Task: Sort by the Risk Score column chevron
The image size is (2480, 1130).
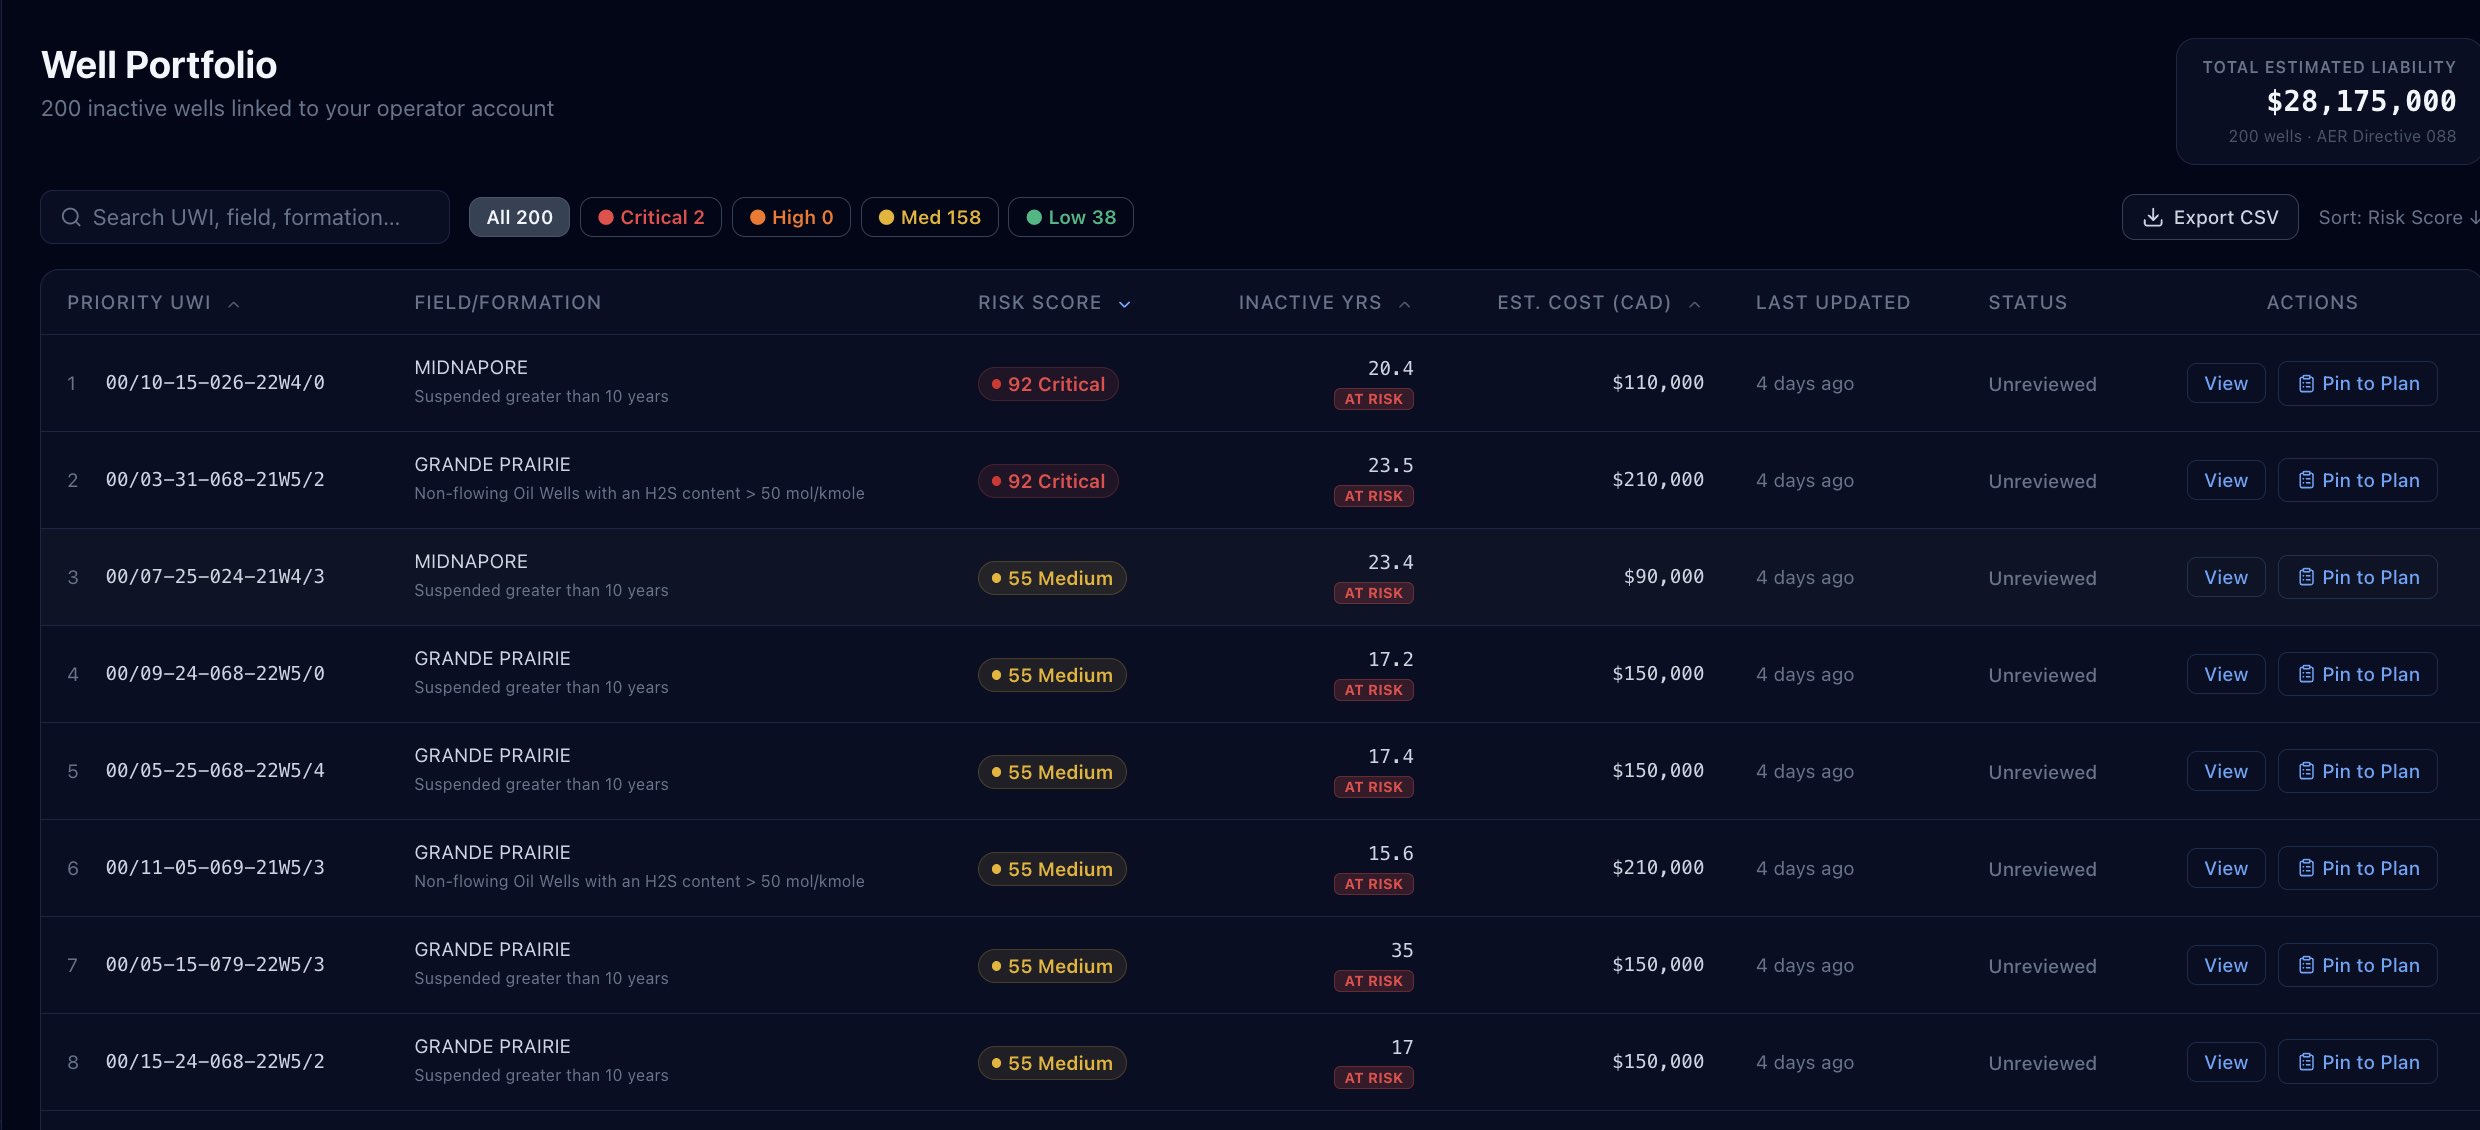Action: [x=1124, y=304]
